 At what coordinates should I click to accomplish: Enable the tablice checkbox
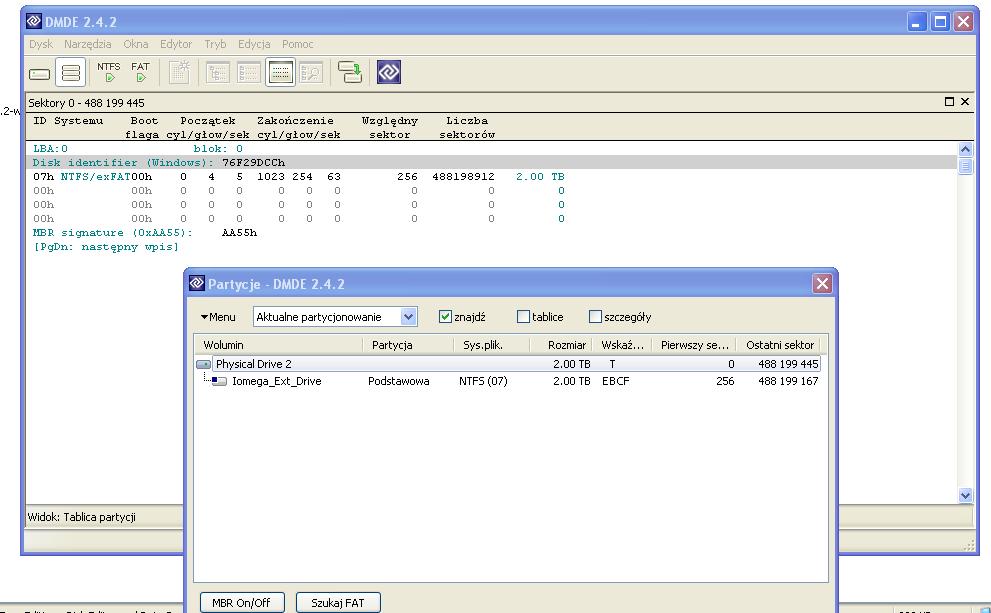523,317
